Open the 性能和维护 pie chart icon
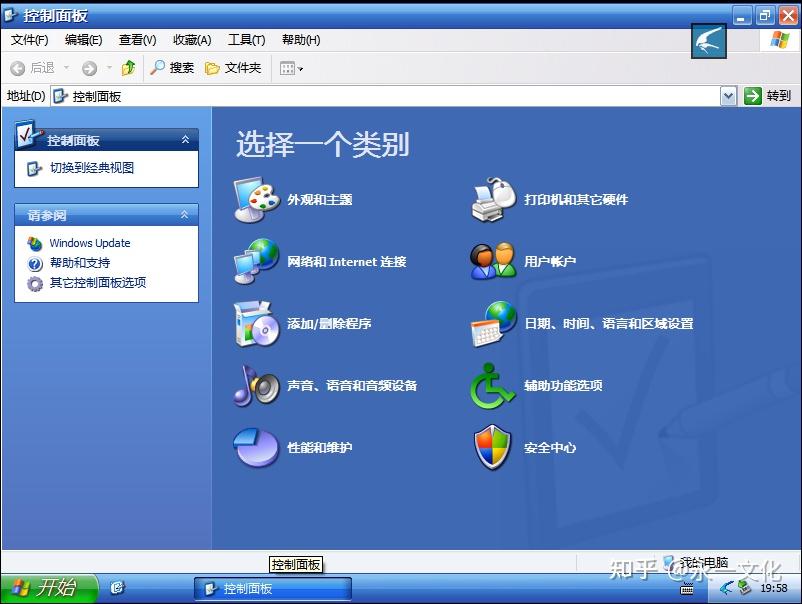 256,448
